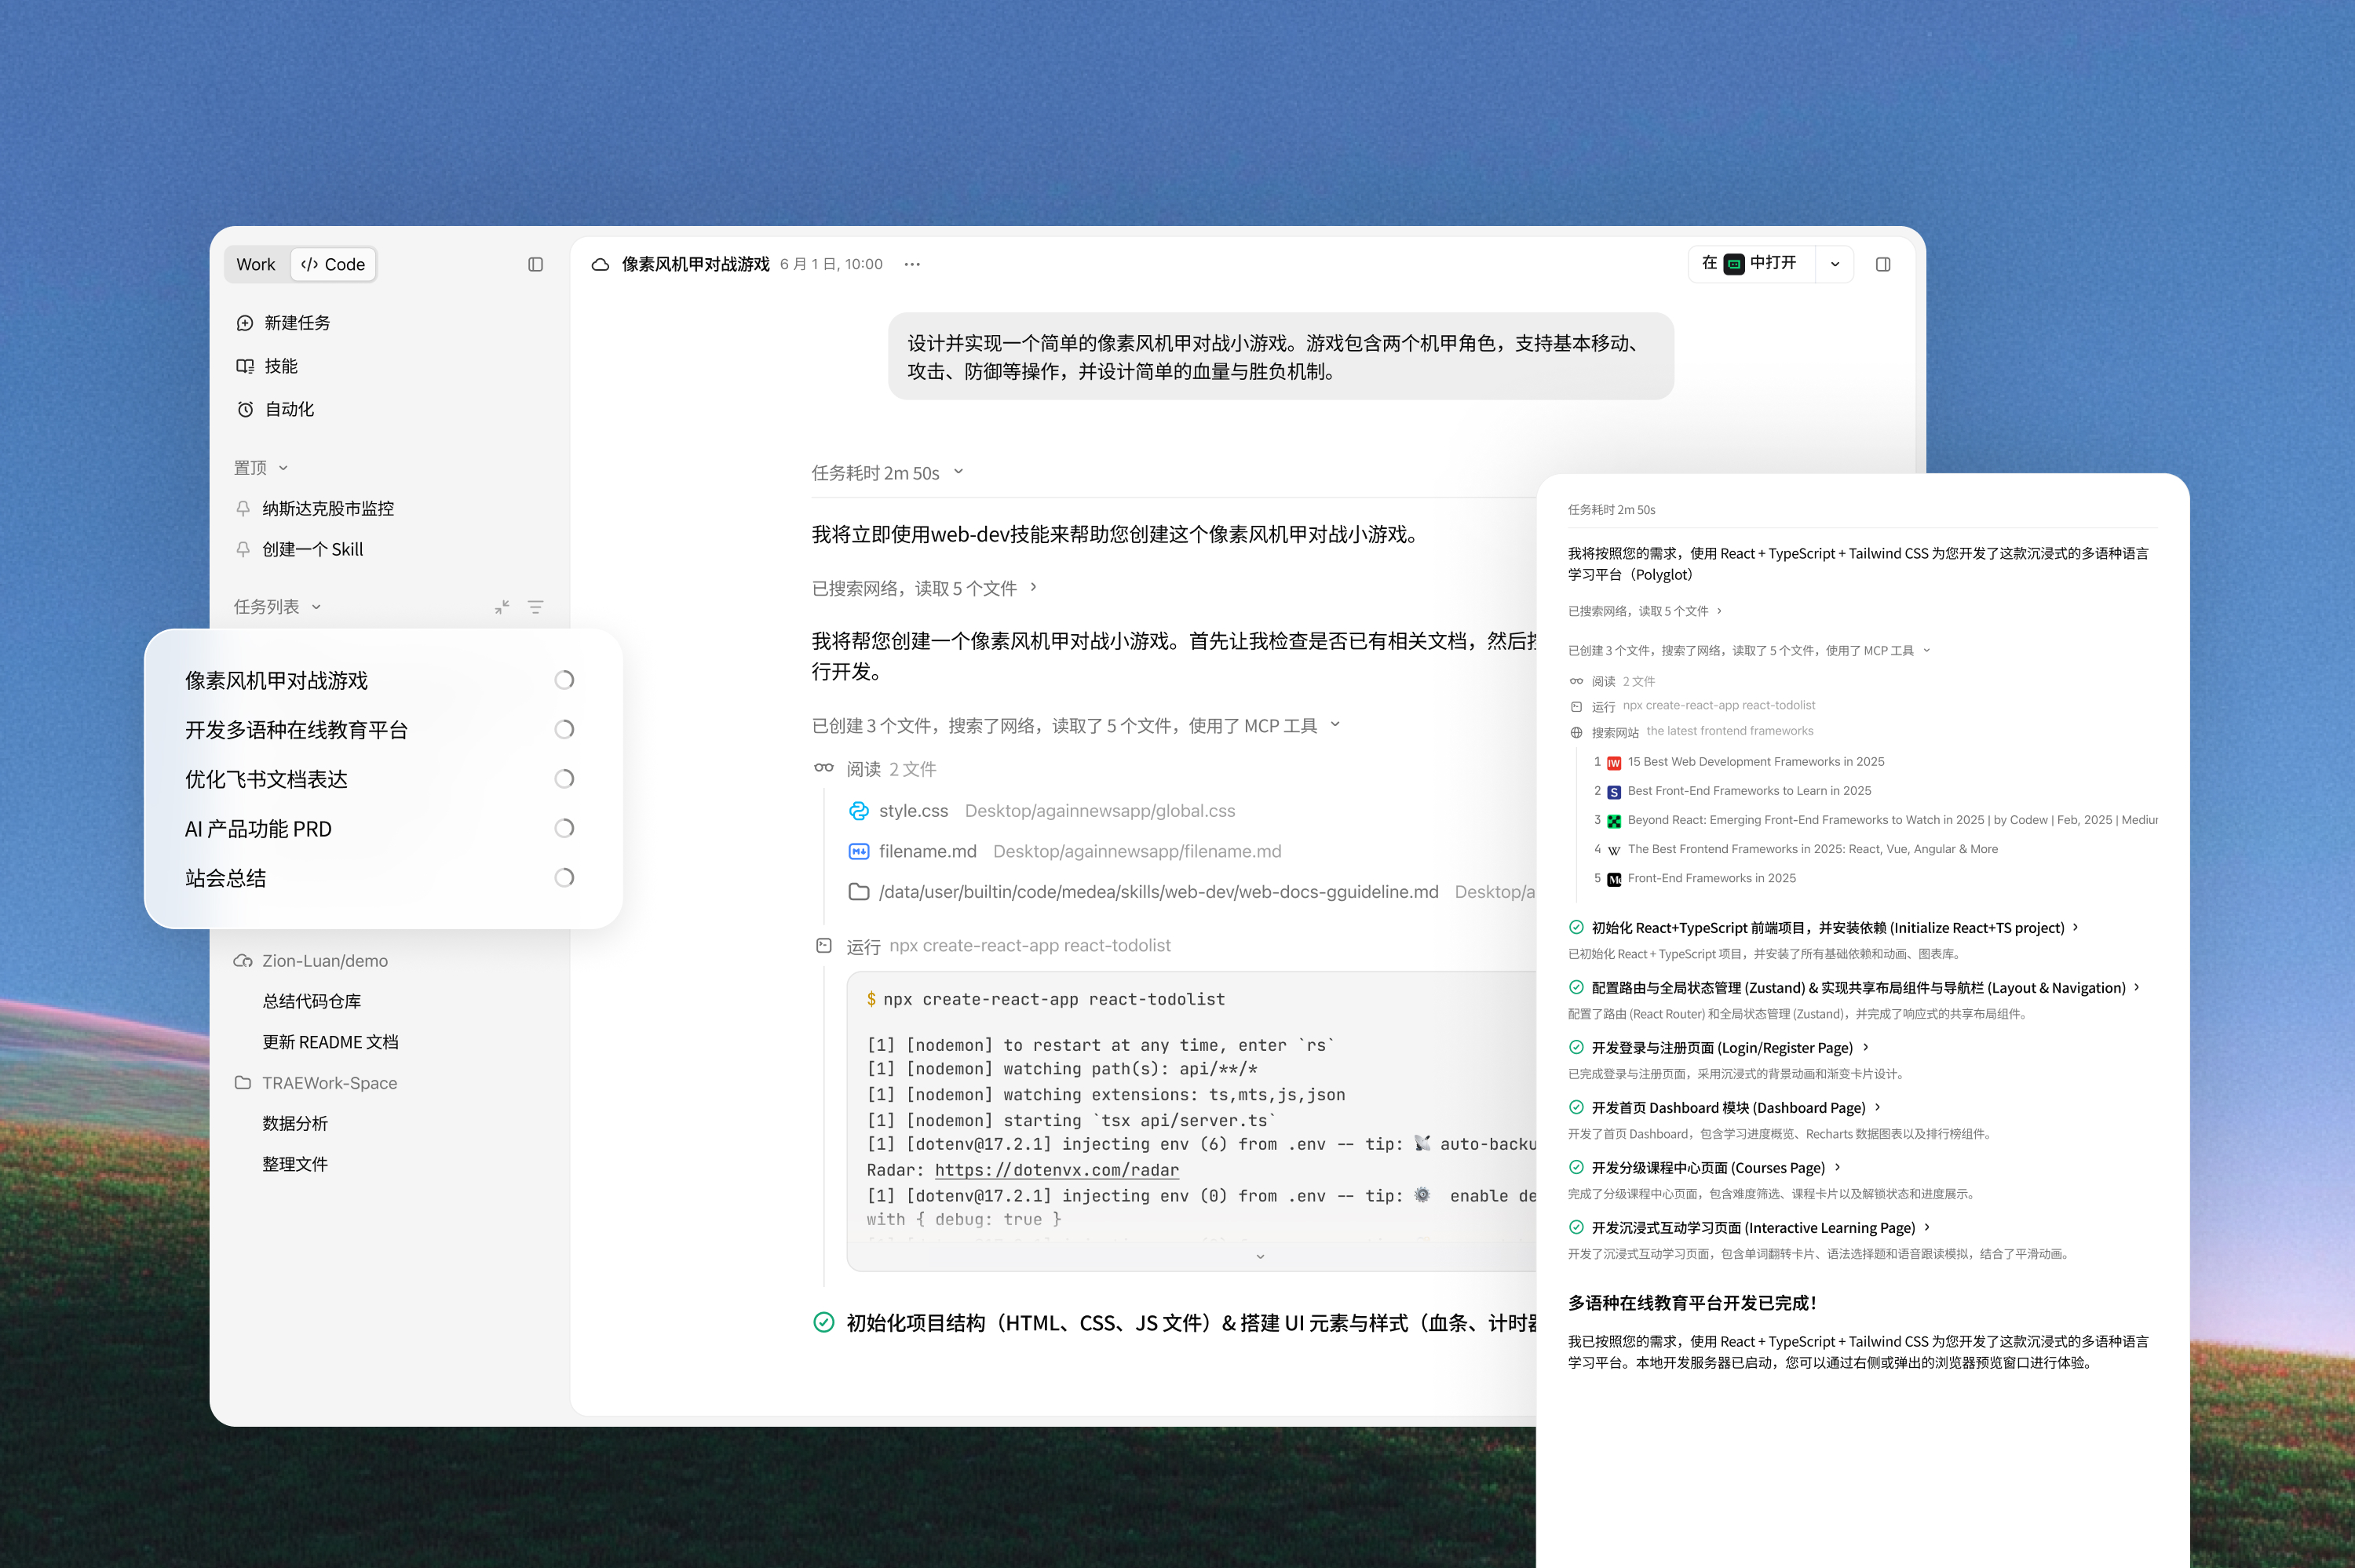Open the filter icon in 任务列表 header
This screenshot has width=2355, height=1568.
click(536, 607)
